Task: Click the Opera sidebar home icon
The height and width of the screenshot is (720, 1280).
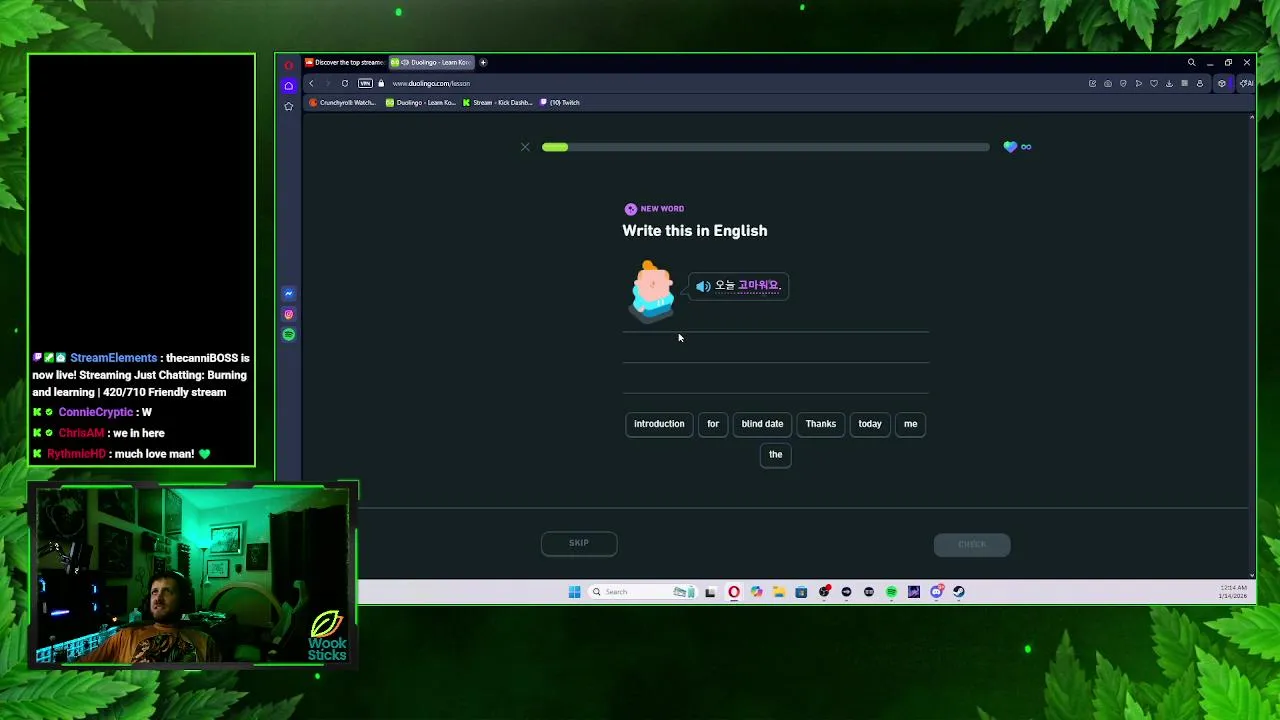Action: 289,86
